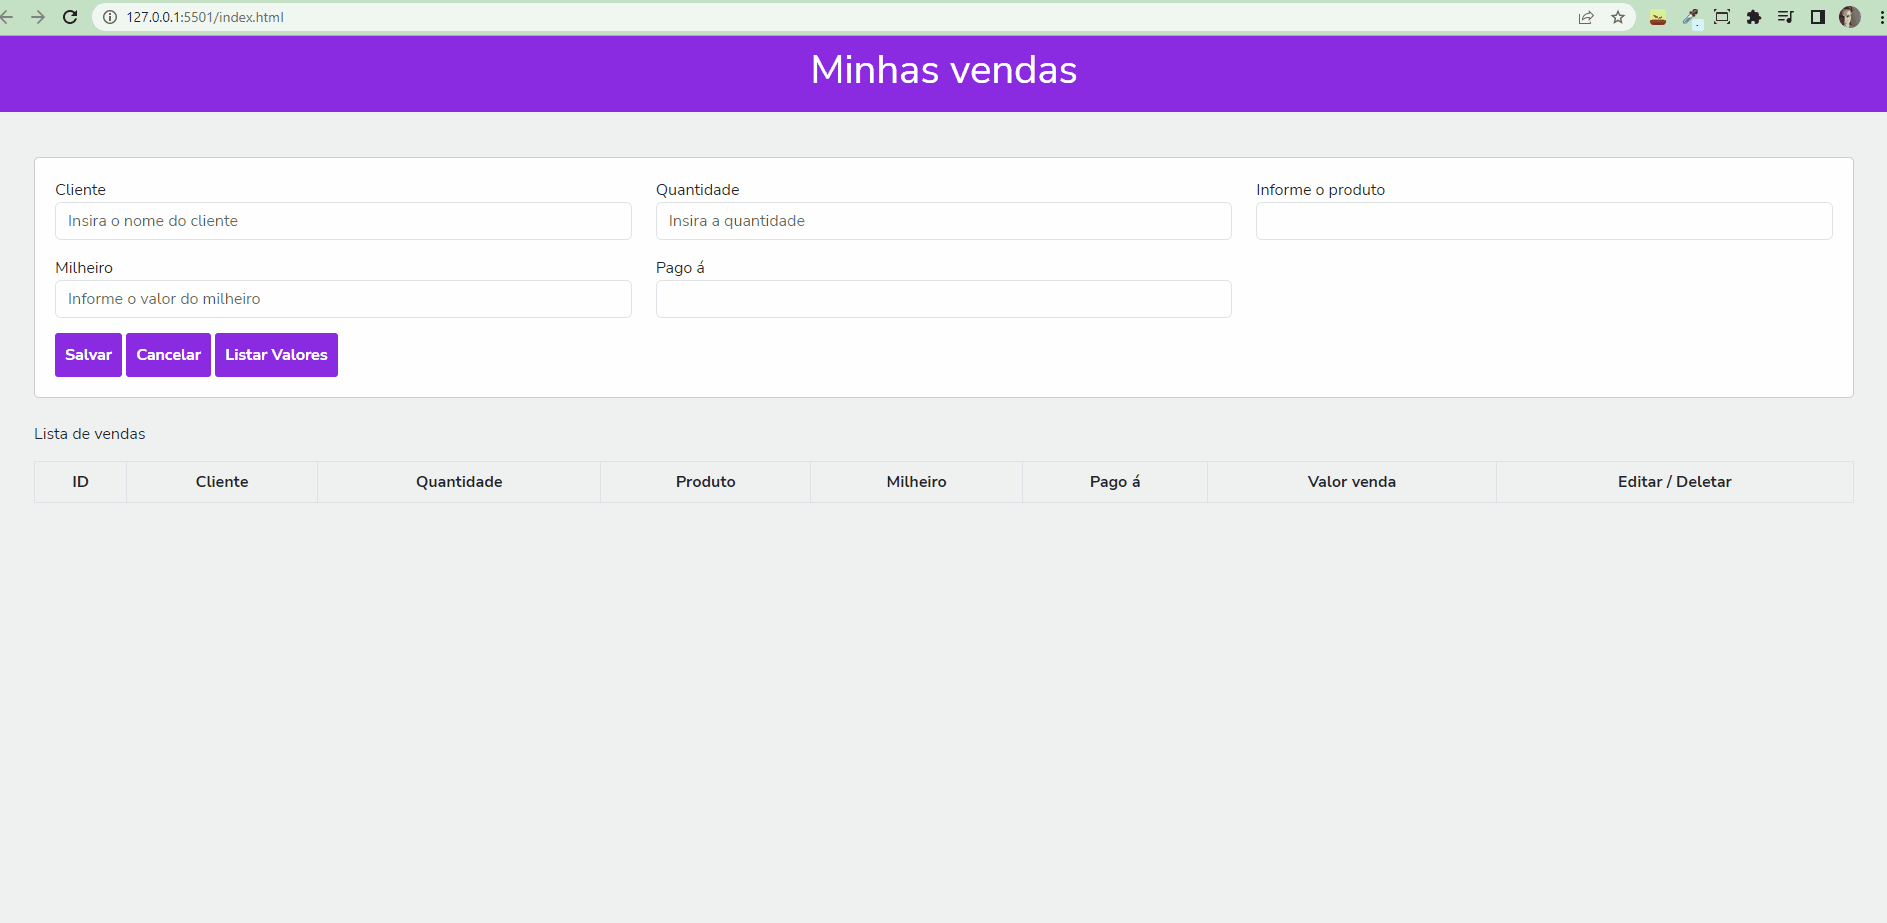Click the address bar URL

[205, 17]
